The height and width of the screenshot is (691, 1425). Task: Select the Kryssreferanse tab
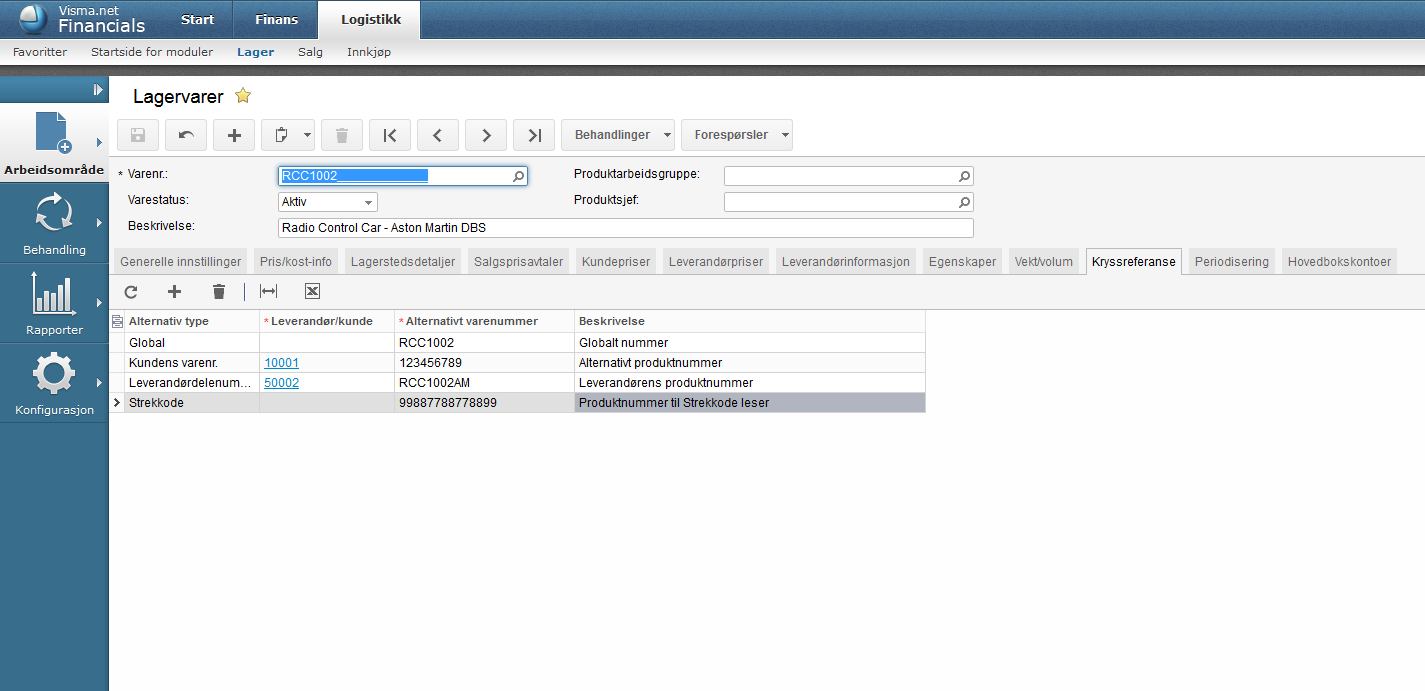click(x=1134, y=262)
